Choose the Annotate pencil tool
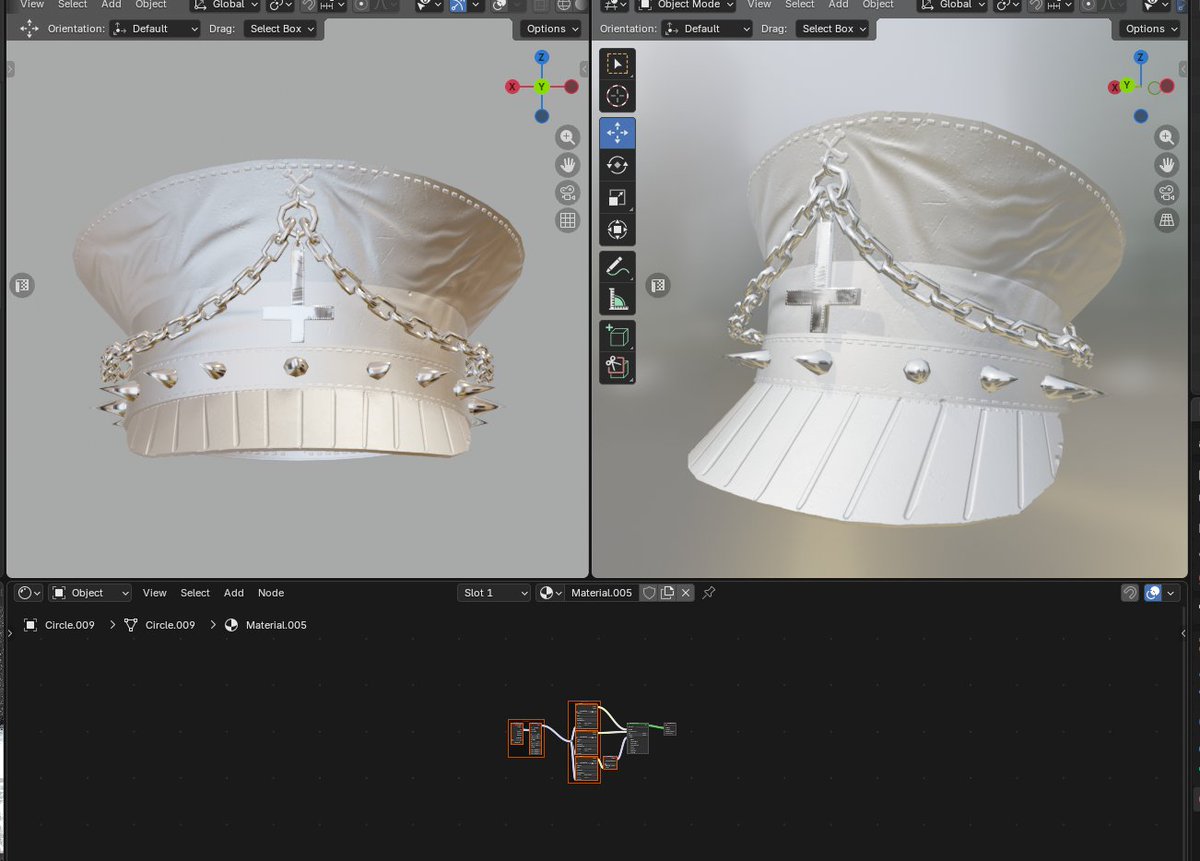Viewport: 1200px width, 861px height. coord(617,267)
